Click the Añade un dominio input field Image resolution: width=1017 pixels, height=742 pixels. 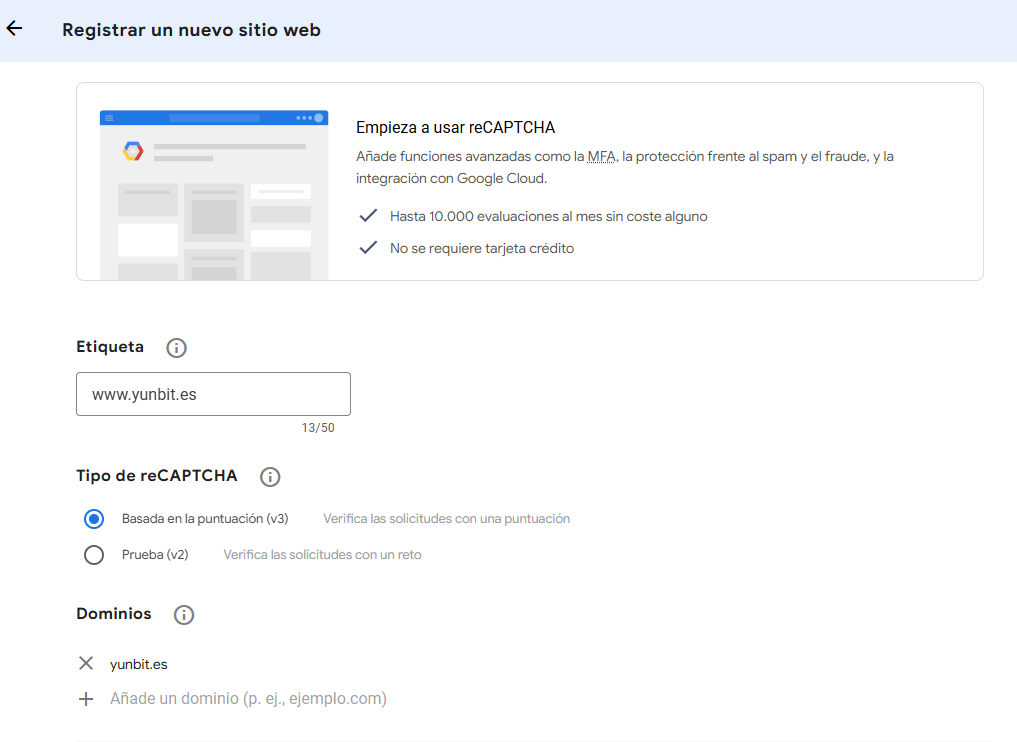tap(248, 699)
